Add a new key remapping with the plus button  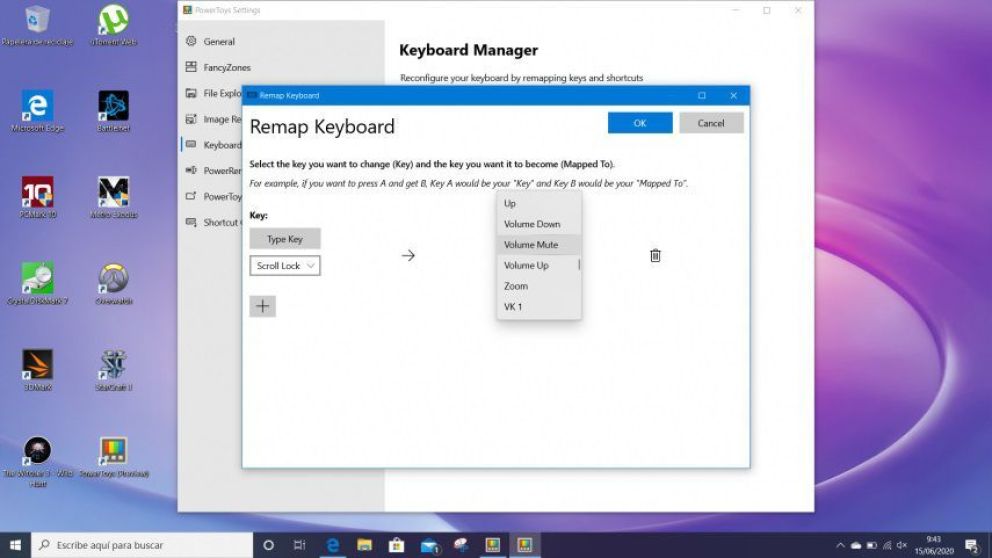(263, 306)
